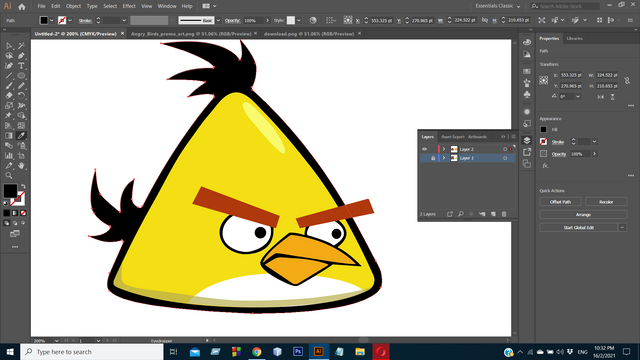Open stroke weight dropdown in Properties panel

(x=594, y=142)
